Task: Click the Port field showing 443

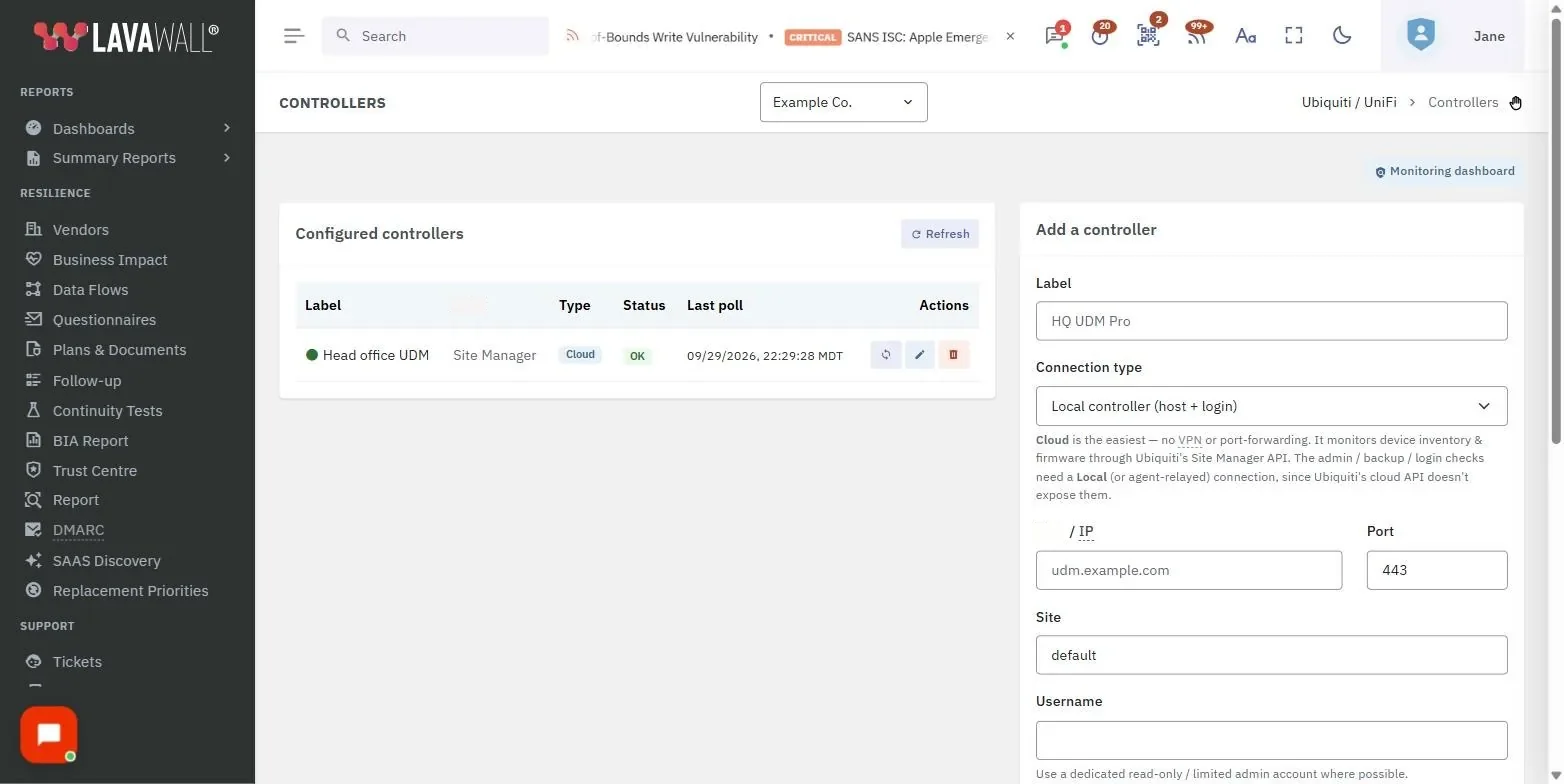Action: [x=1437, y=570]
